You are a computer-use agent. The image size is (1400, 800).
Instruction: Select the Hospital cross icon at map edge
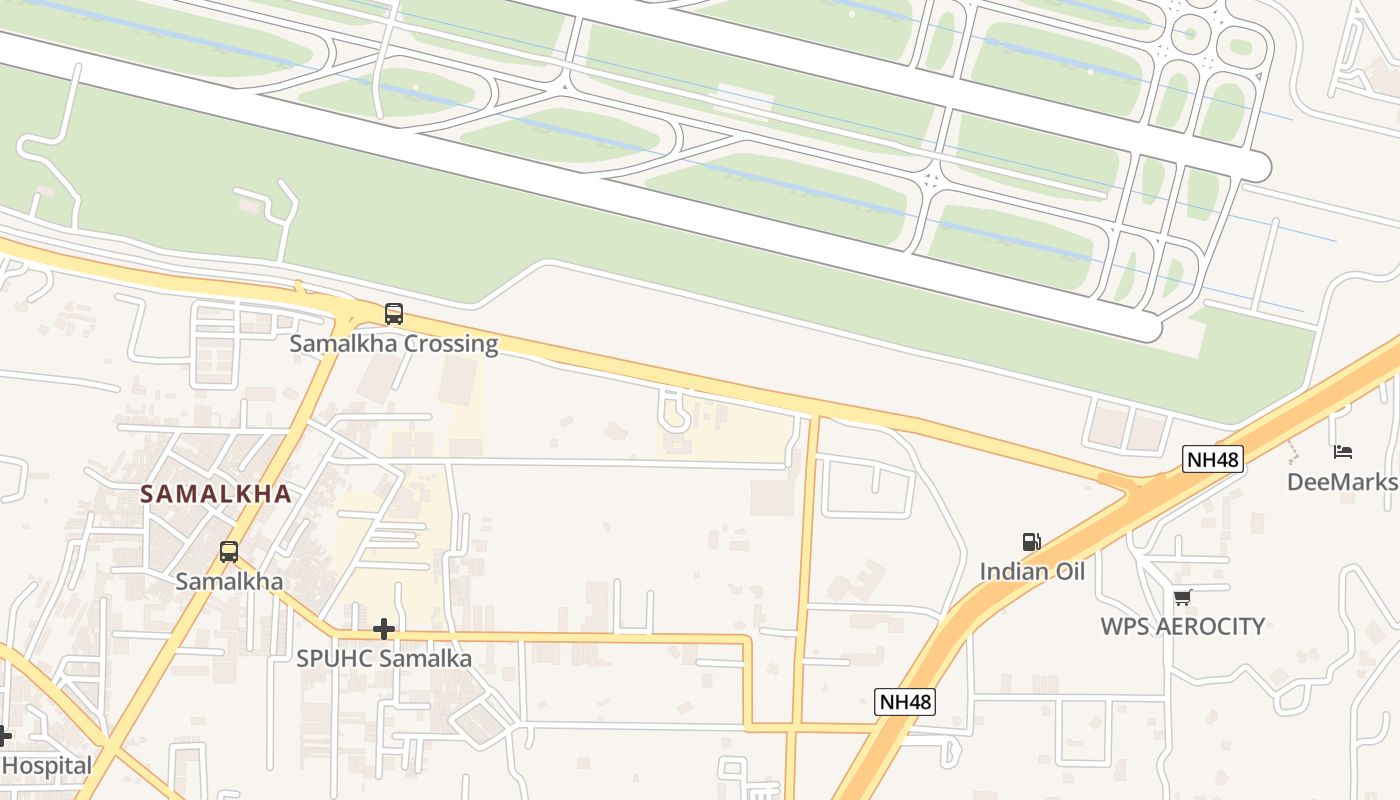click(x=3, y=736)
